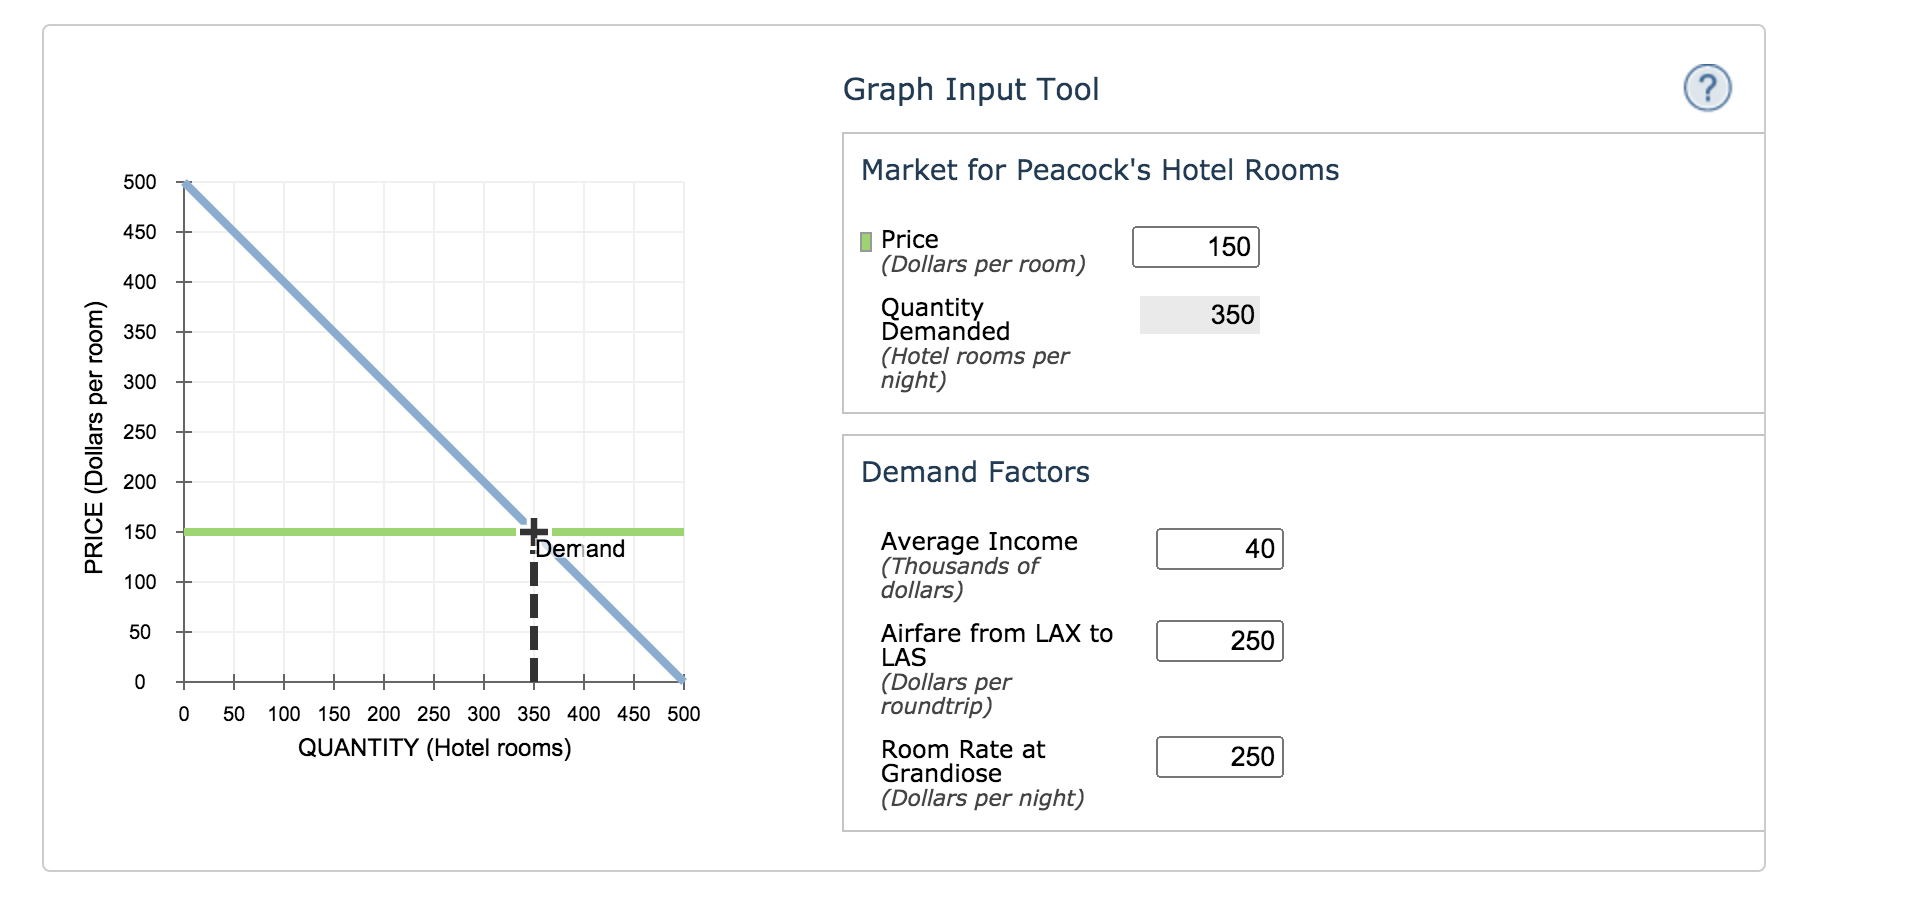Image resolution: width=1922 pixels, height=914 pixels.
Task: Click the Demand Factors heading
Action: pos(975,472)
